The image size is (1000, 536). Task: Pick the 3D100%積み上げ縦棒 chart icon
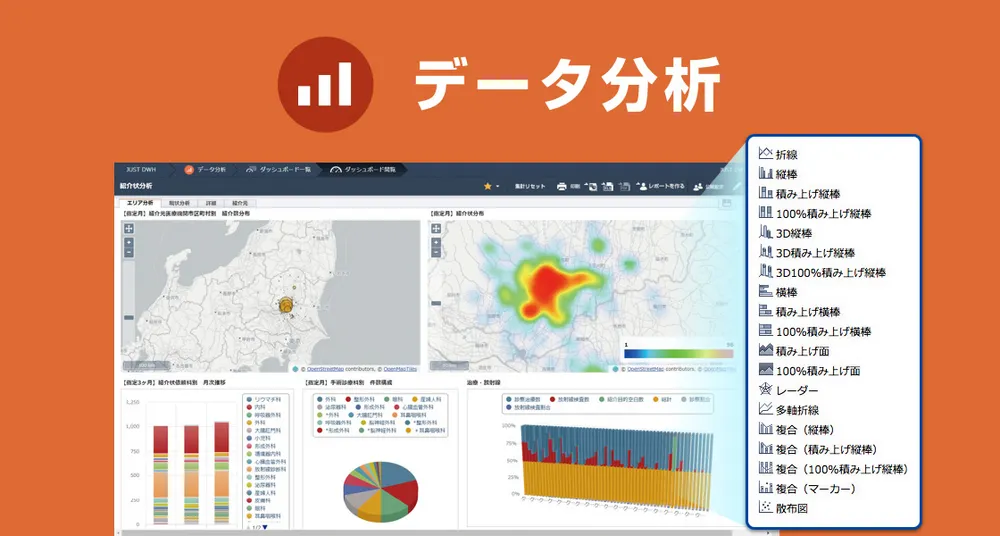766,272
